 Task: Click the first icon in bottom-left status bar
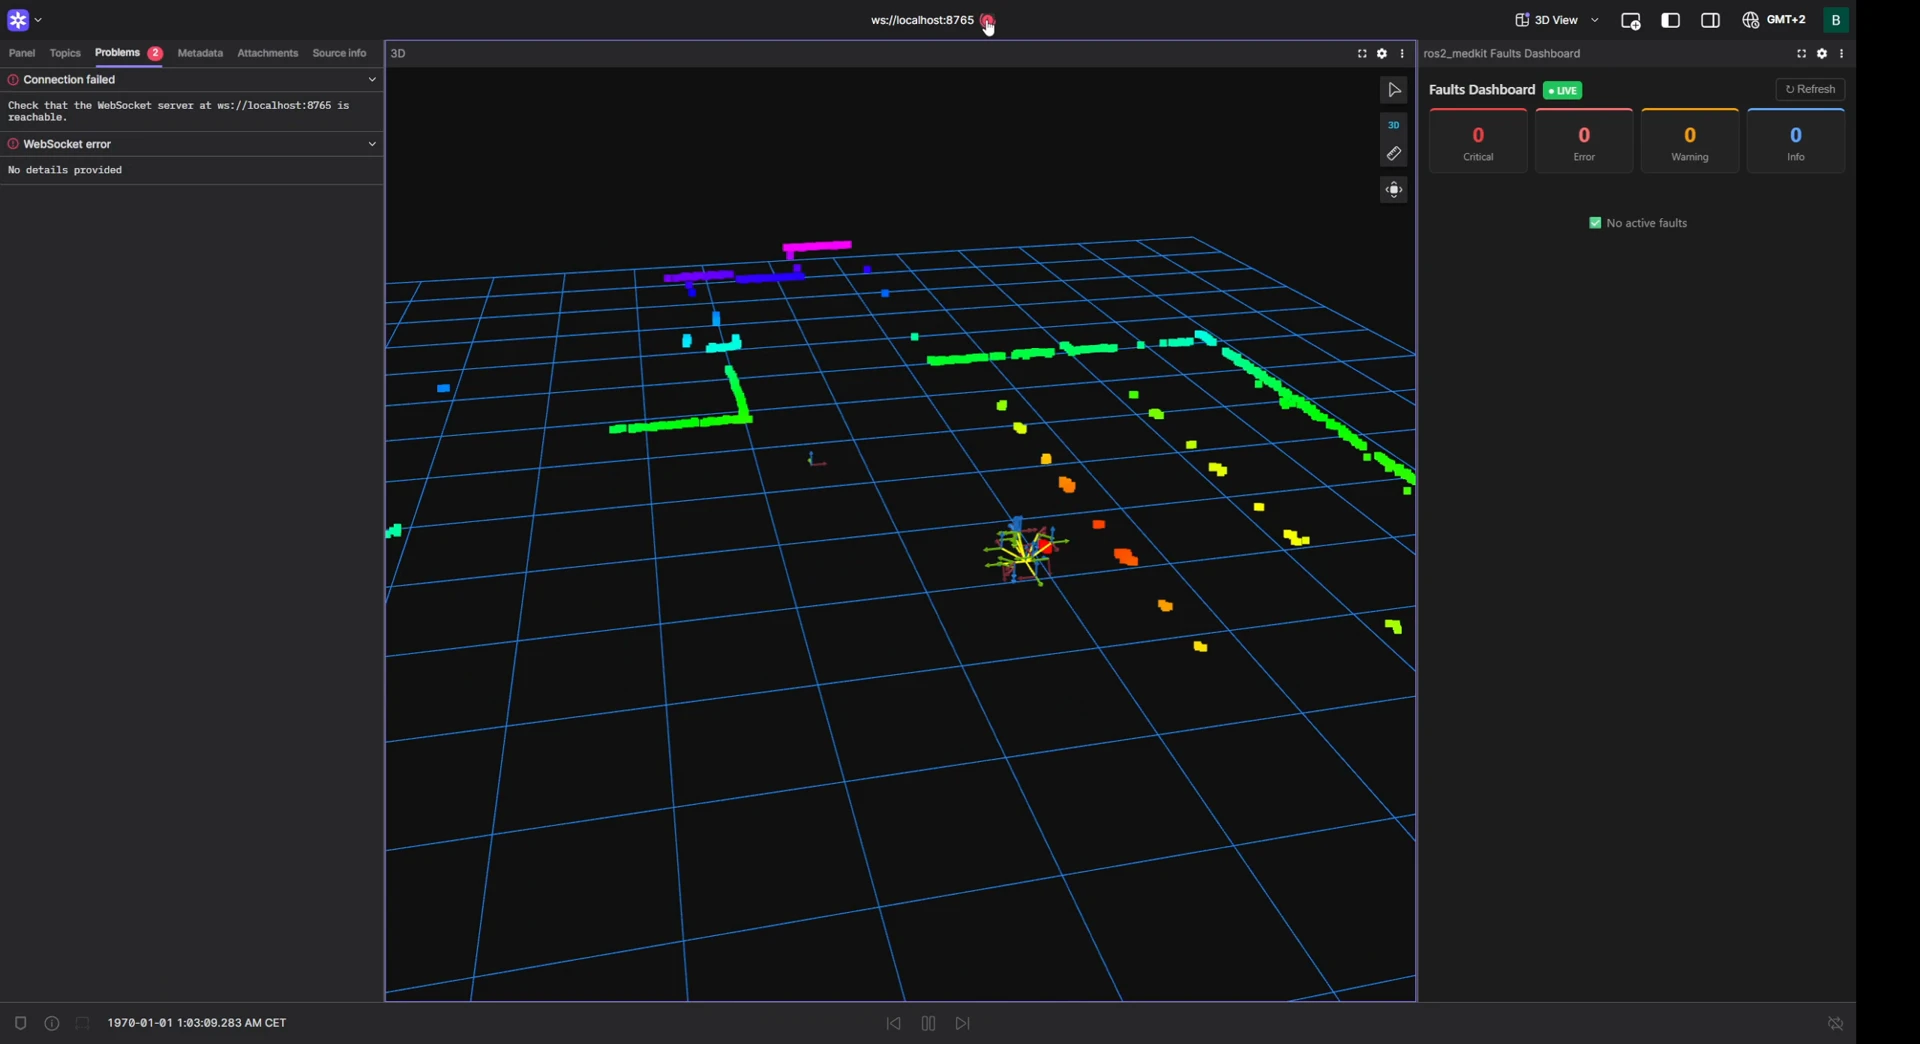coord(20,1023)
